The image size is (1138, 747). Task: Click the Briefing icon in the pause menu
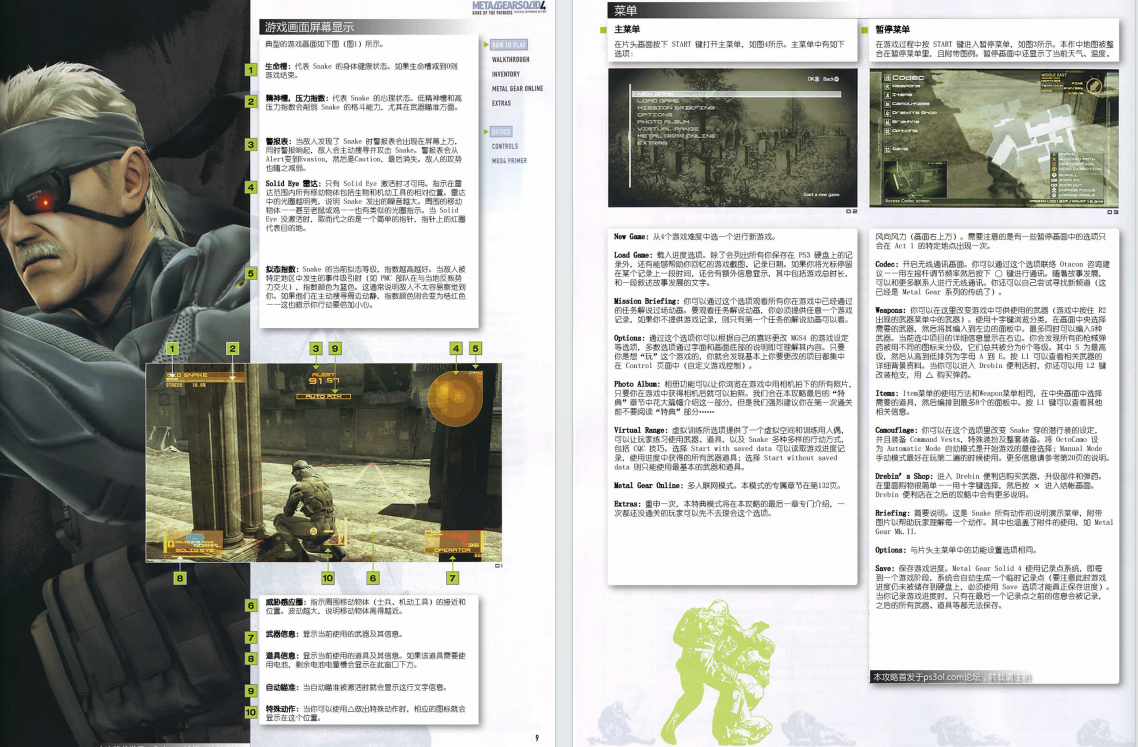(888, 121)
